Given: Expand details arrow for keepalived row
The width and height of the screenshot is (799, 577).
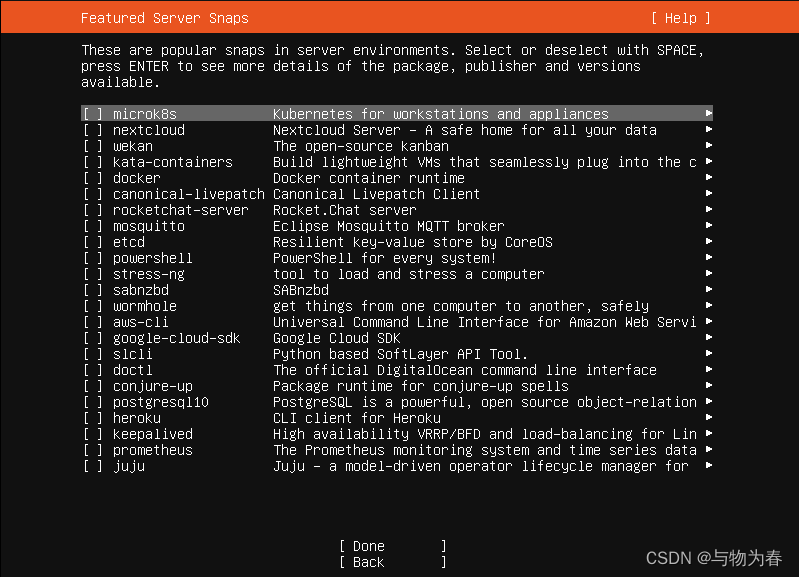Looking at the screenshot, I should (708, 434).
